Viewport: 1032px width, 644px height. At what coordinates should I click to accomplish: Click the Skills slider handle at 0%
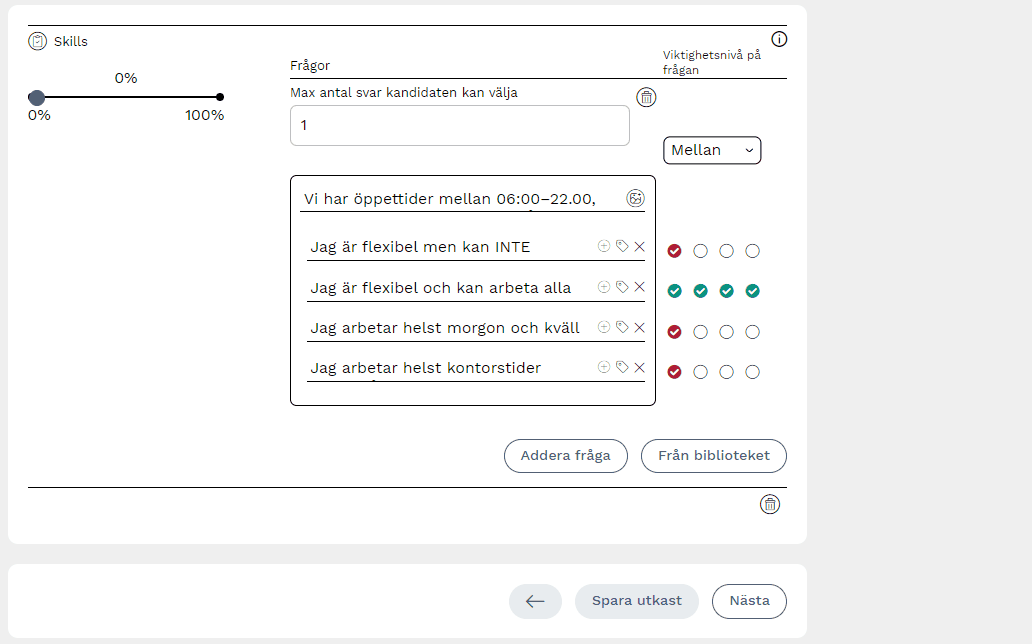pos(37,97)
